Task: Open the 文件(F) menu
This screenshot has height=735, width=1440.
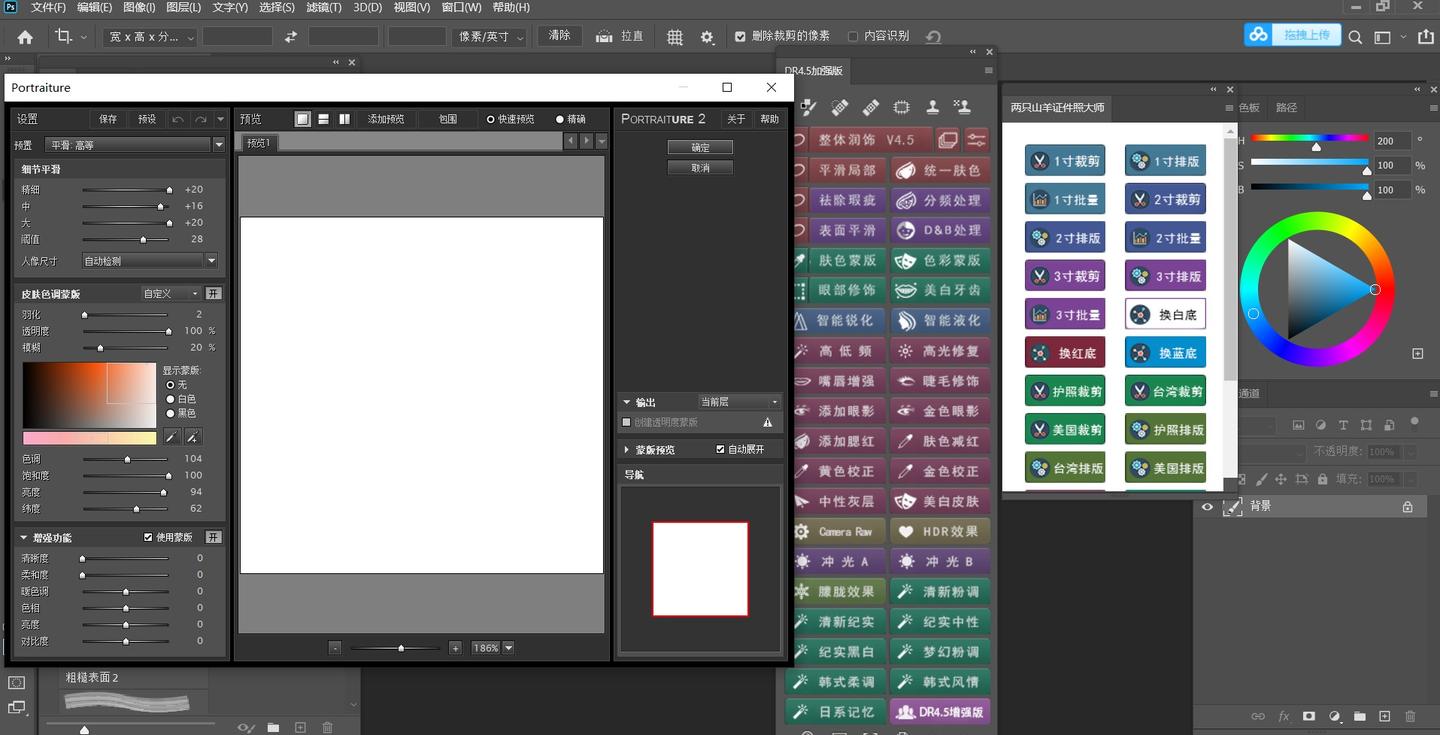Action: [48, 7]
